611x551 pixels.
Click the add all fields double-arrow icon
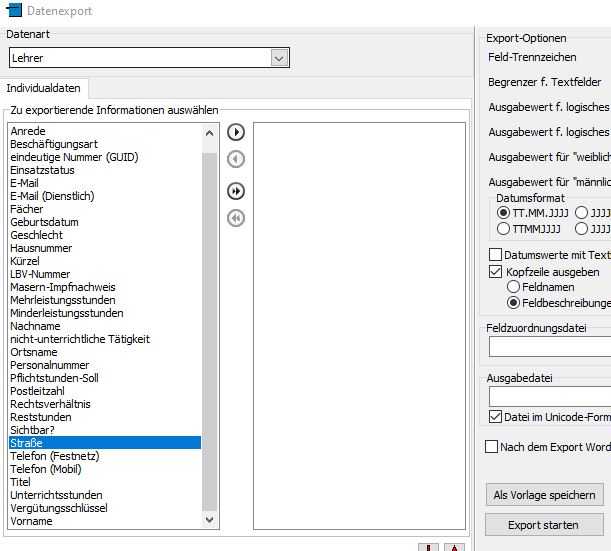pyautogui.click(x=236, y=191)
